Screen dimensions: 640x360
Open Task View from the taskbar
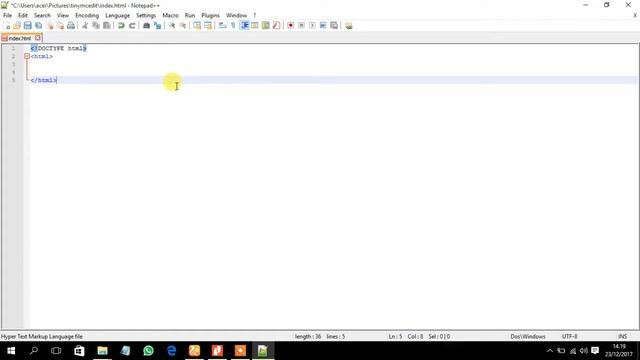click(x=56, y=351)
